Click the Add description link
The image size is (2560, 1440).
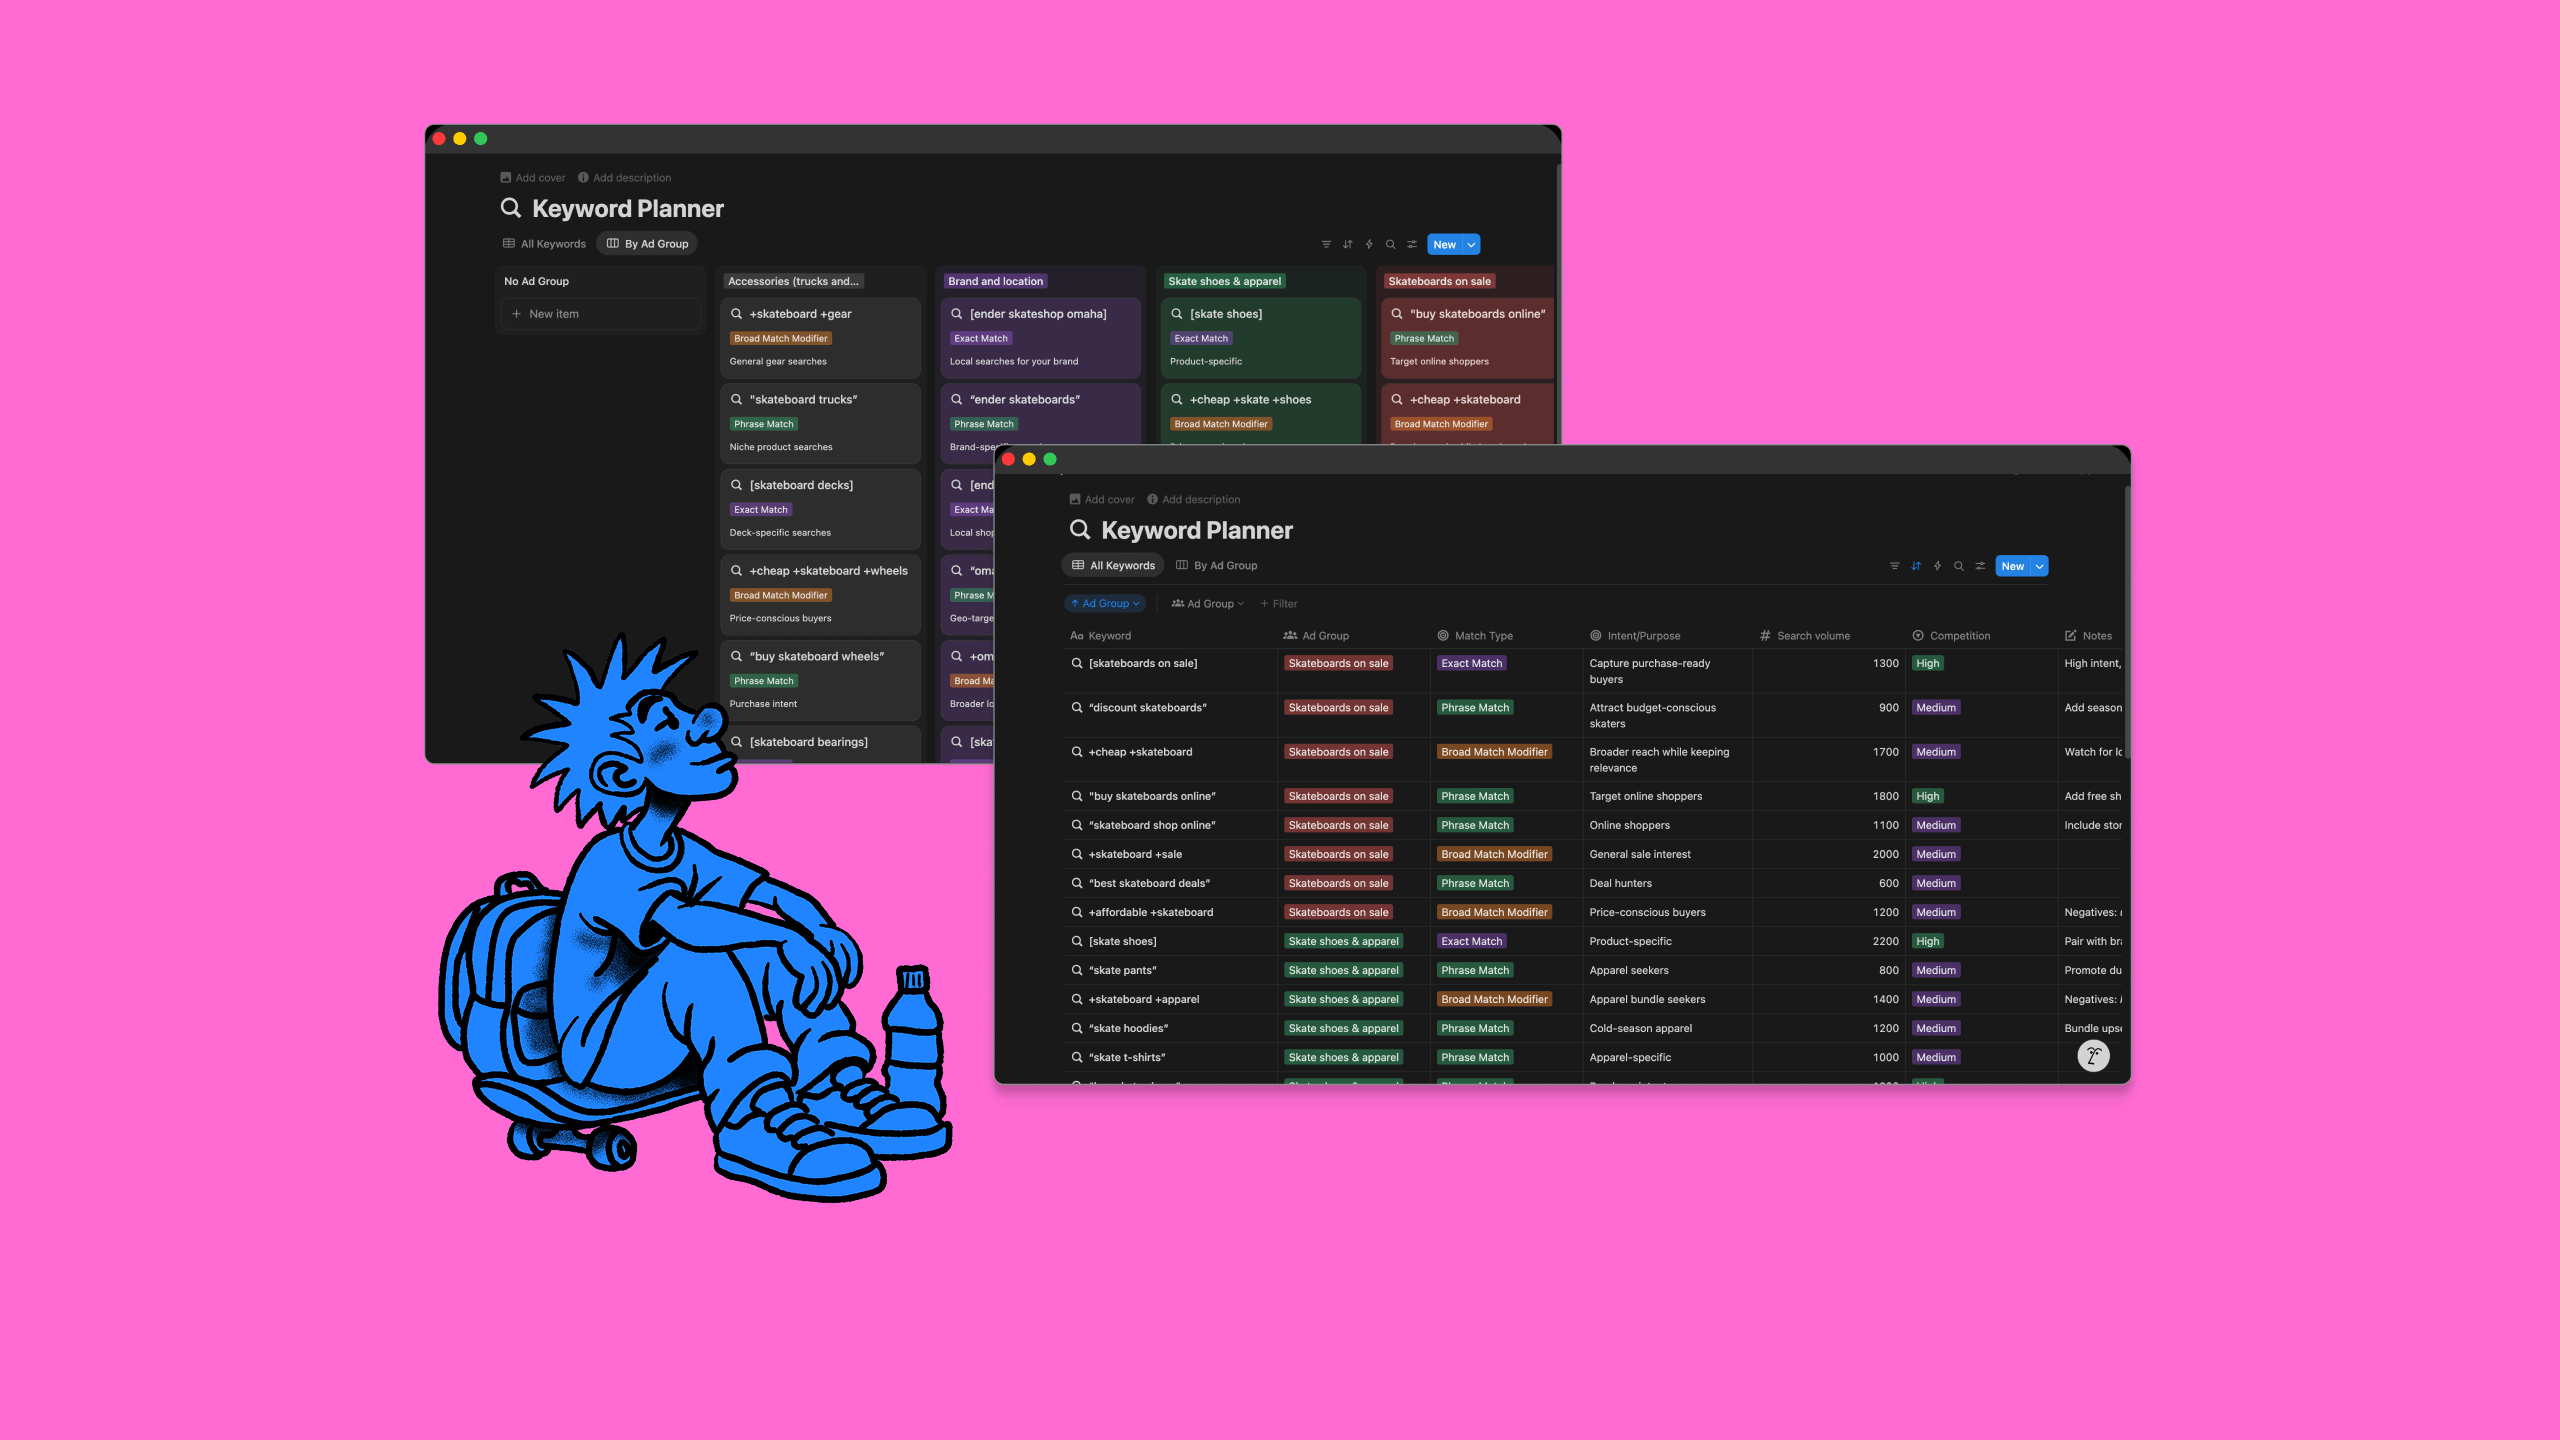pyautogui.click(x=1195, y=499)
